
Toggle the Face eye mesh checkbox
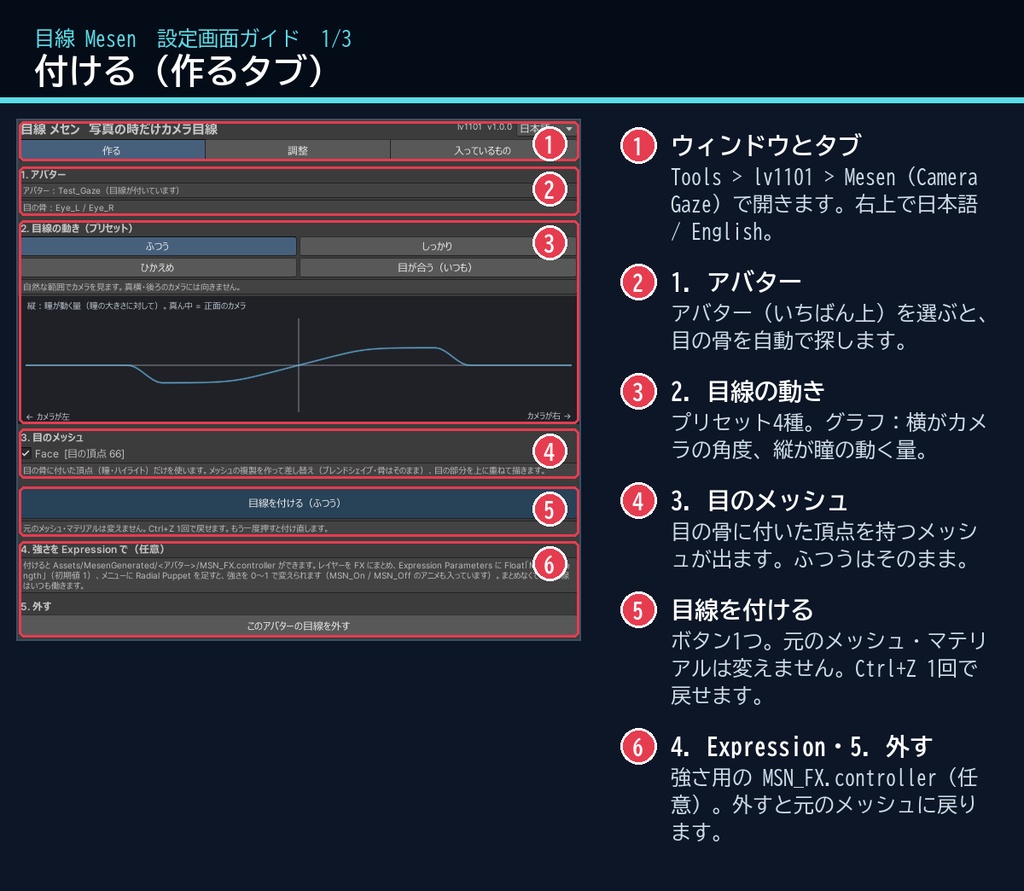click(26, 453)
